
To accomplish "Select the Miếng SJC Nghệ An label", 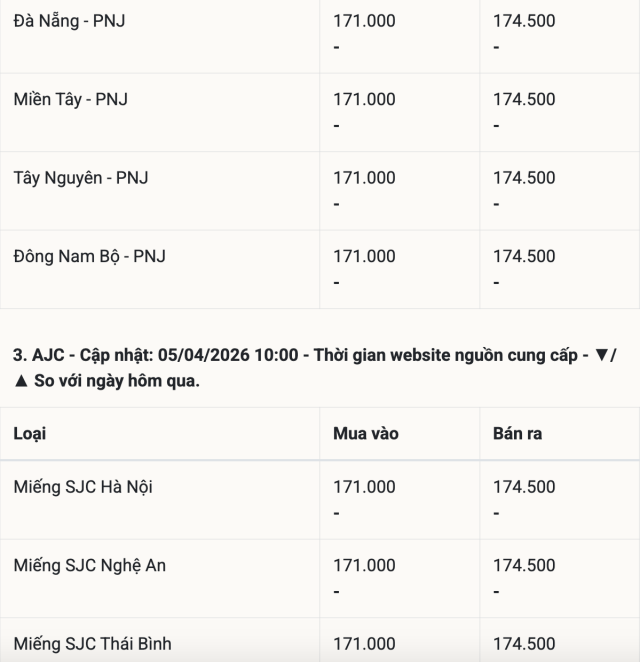I will [90, 565].
